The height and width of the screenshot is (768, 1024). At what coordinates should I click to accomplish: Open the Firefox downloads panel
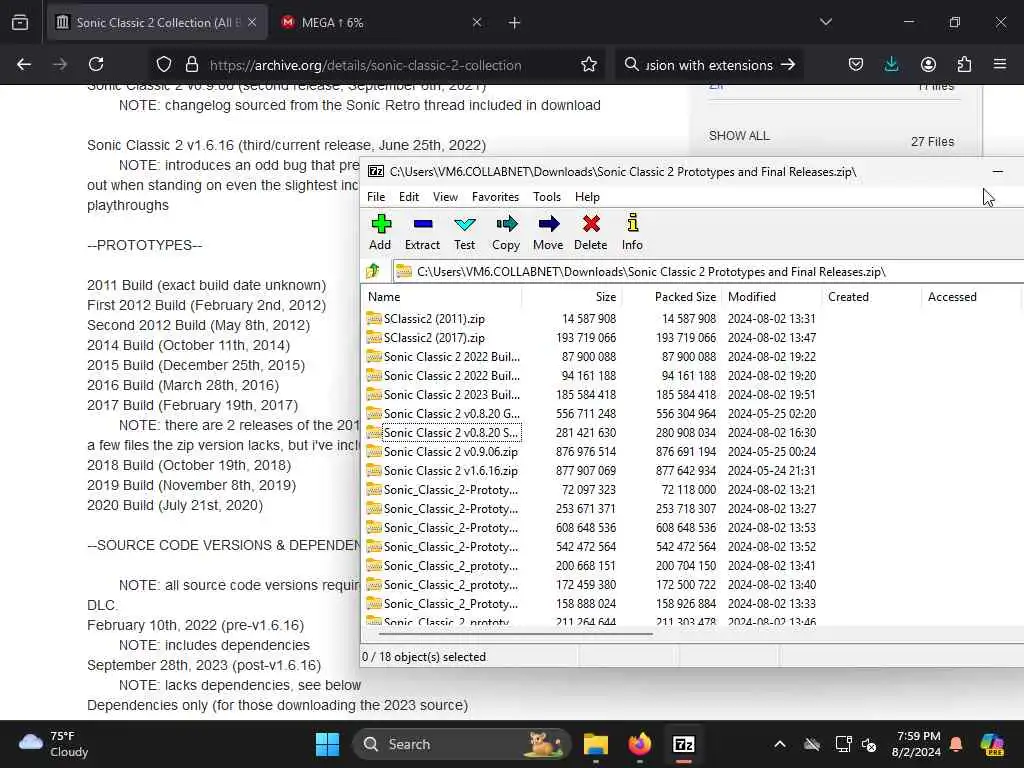(x=891, y=64)
